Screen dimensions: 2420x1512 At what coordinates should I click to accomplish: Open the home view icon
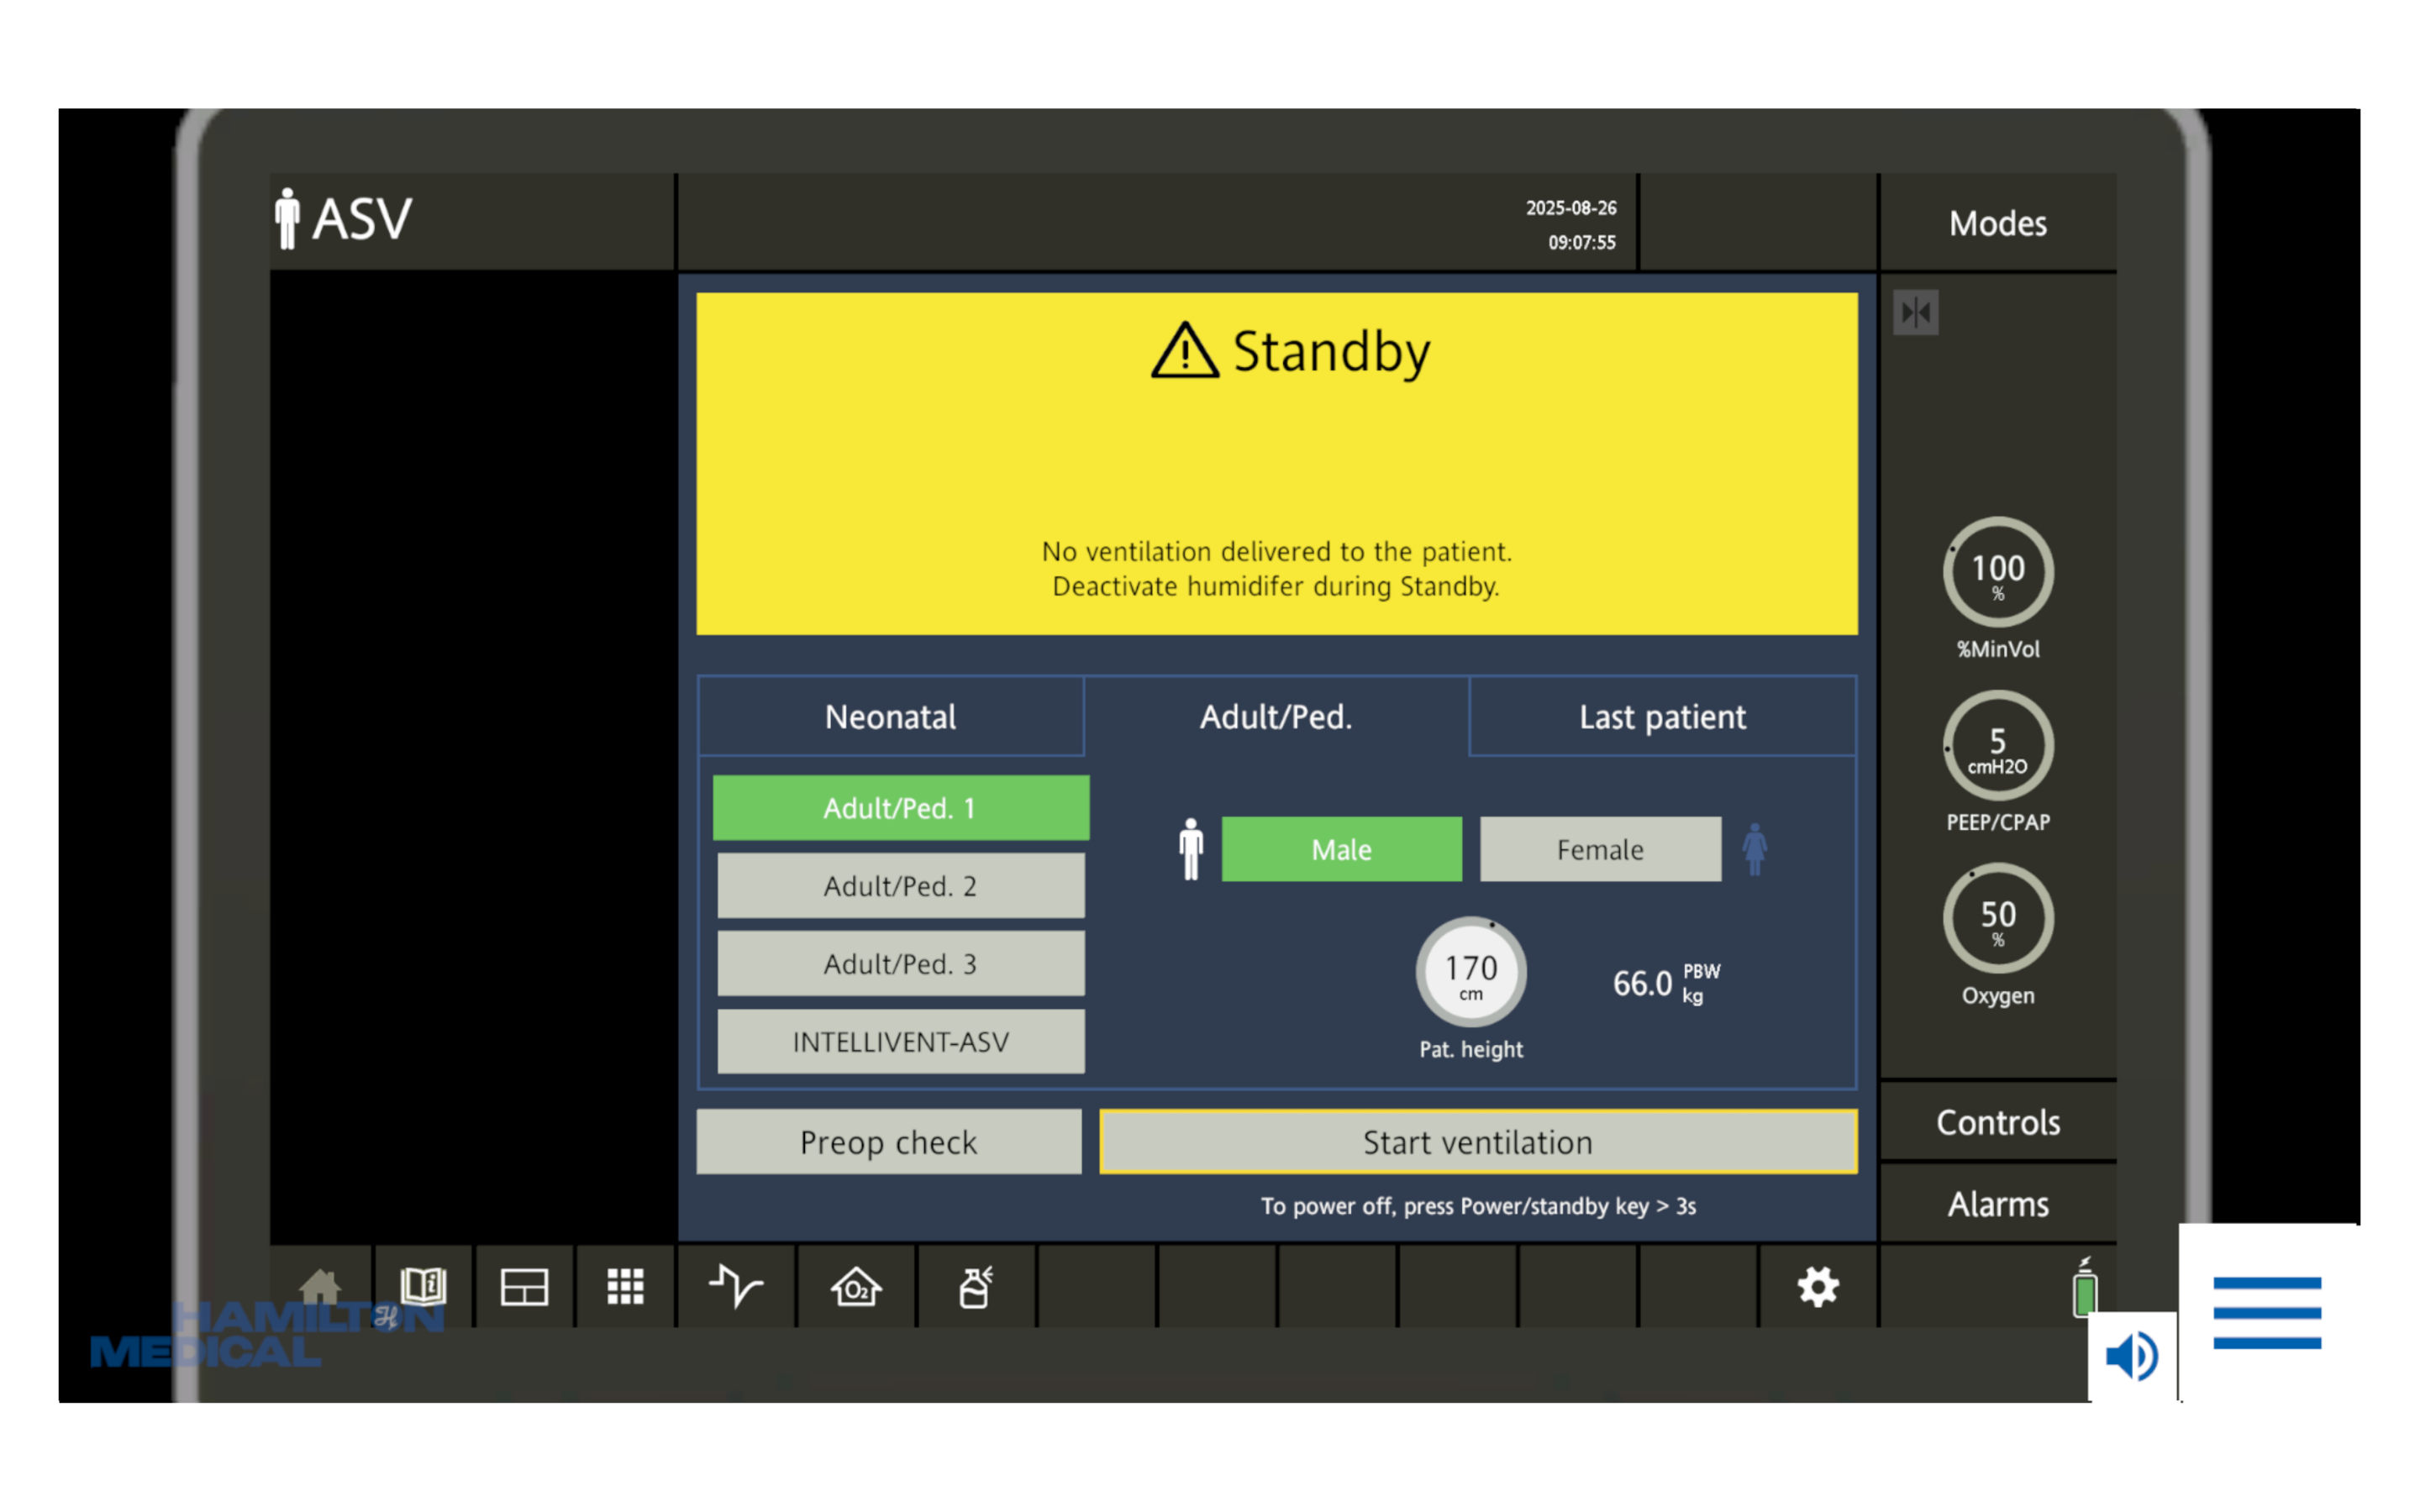pos(320,1286)
